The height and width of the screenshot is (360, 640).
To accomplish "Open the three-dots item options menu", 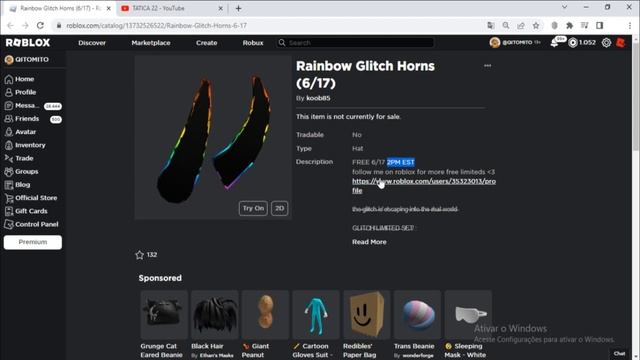I will click(487, 66).
